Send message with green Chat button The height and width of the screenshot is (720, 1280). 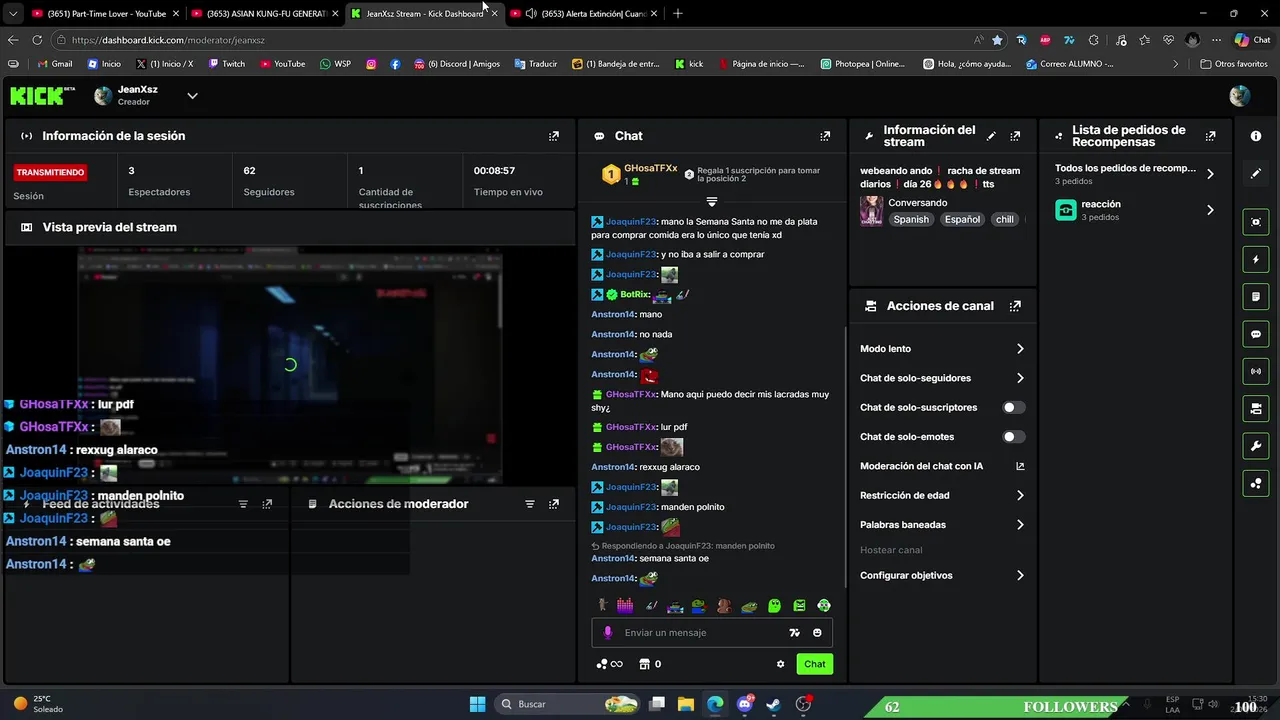(x=815, y=664)
